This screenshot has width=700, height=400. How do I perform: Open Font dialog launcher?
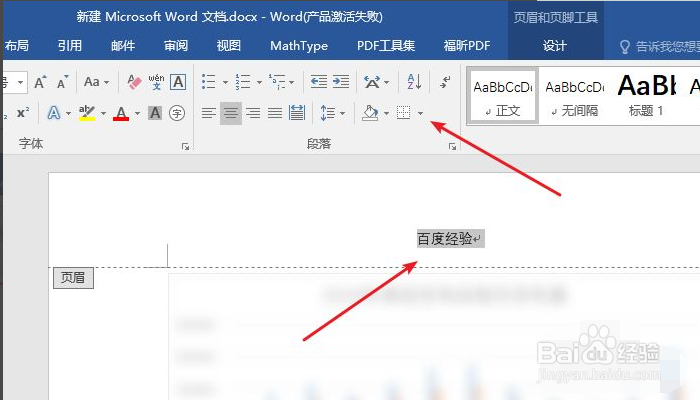185,146
